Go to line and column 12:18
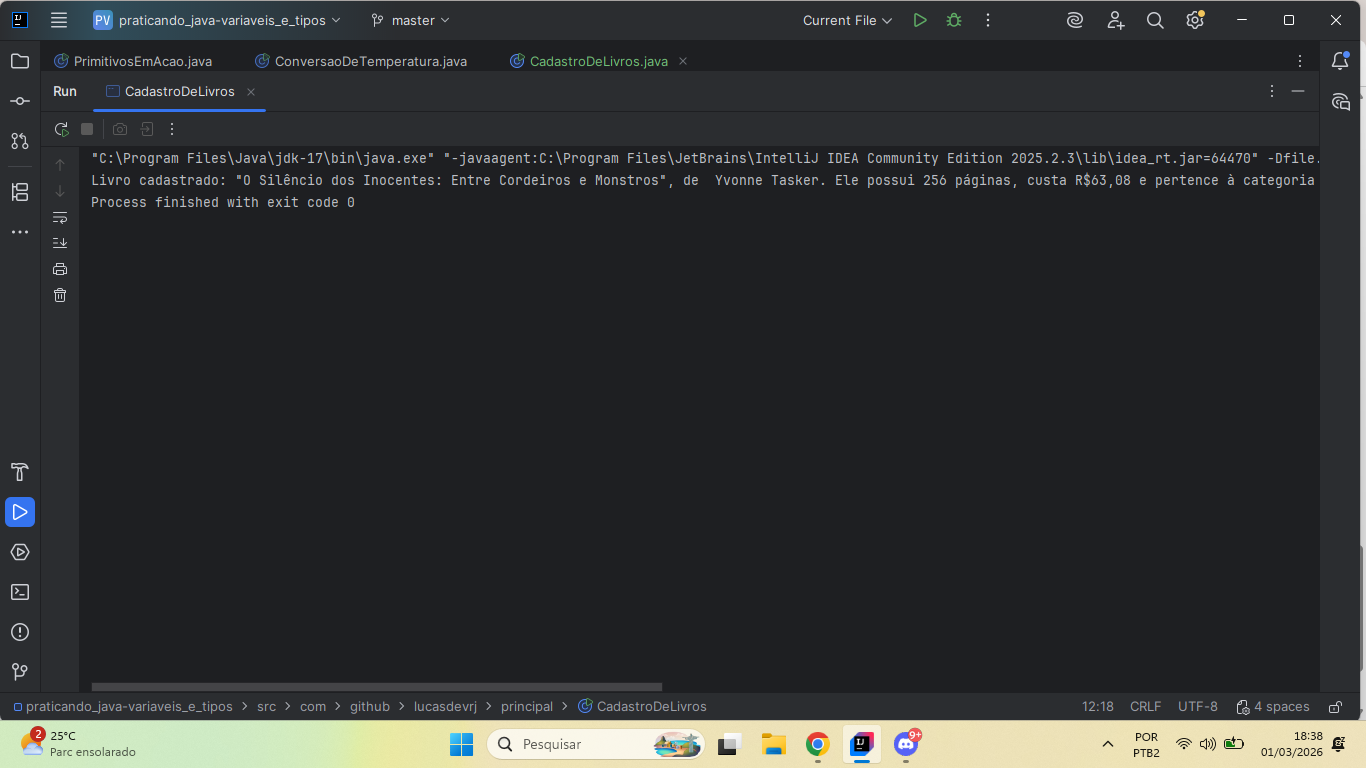This screenshot has height=768, width=1366. [1098, 707]
